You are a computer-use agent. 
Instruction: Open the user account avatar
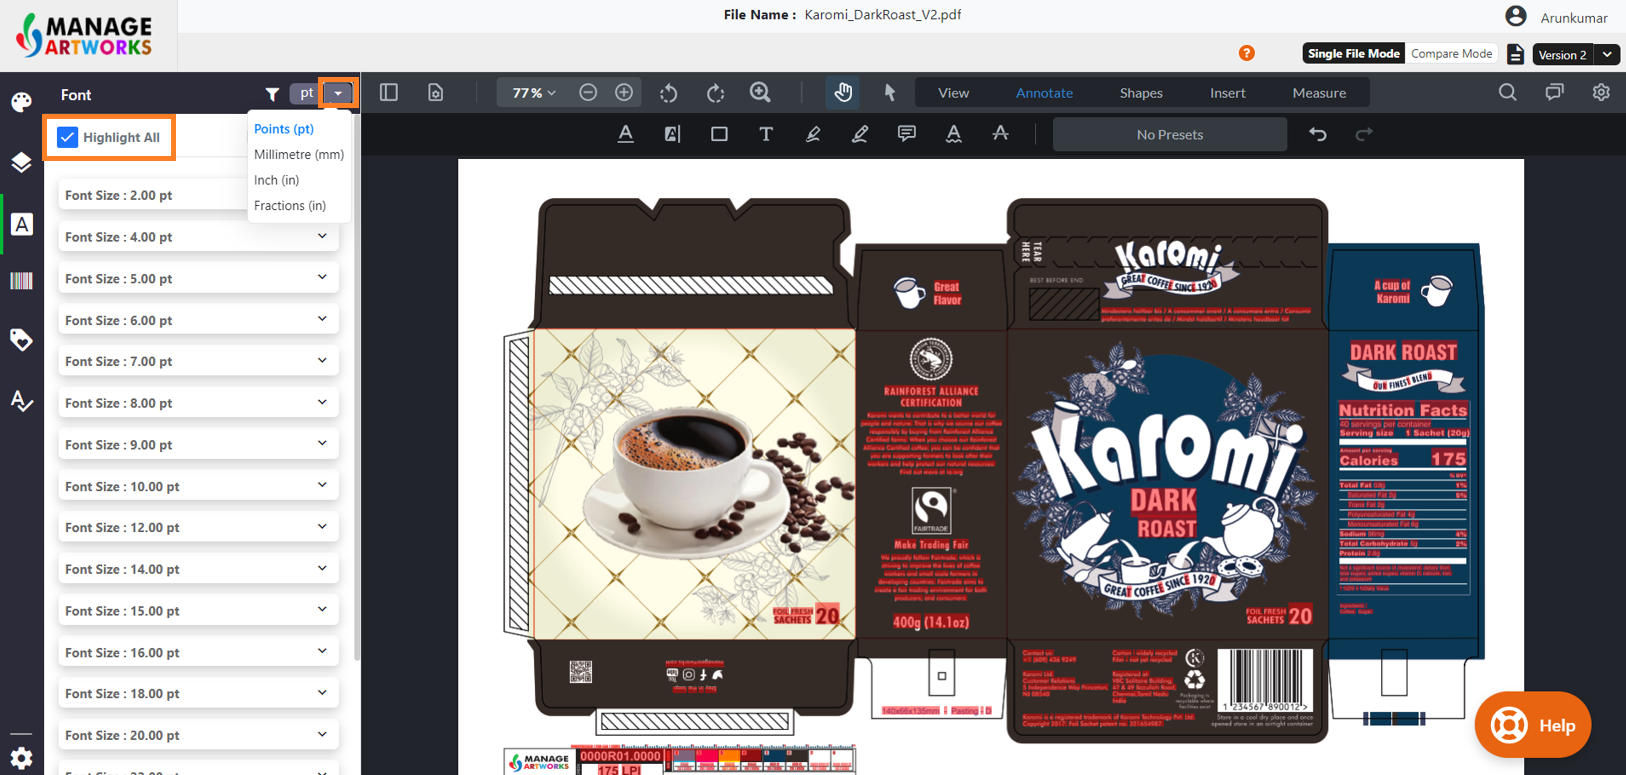[1516, 16]
